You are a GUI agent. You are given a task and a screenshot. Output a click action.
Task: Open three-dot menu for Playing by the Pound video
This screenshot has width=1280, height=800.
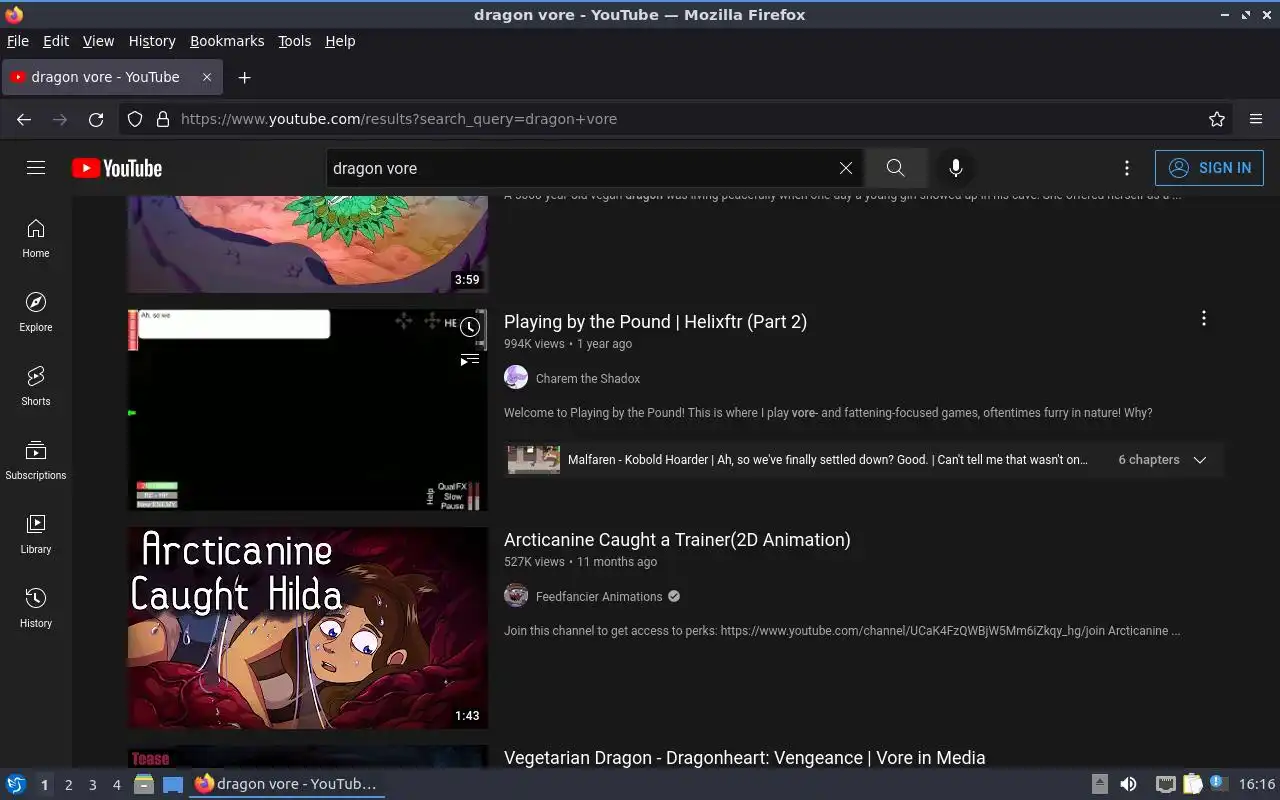1204,318
